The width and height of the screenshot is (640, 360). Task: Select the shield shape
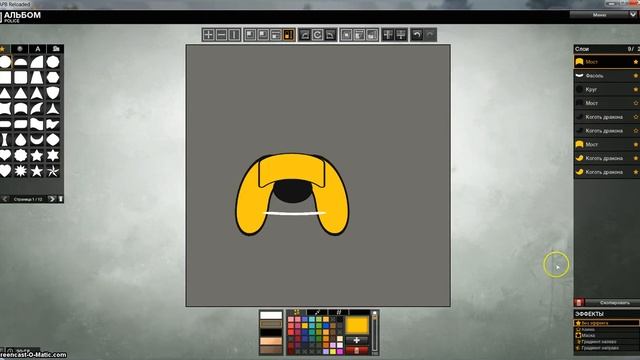pos(53,93)
